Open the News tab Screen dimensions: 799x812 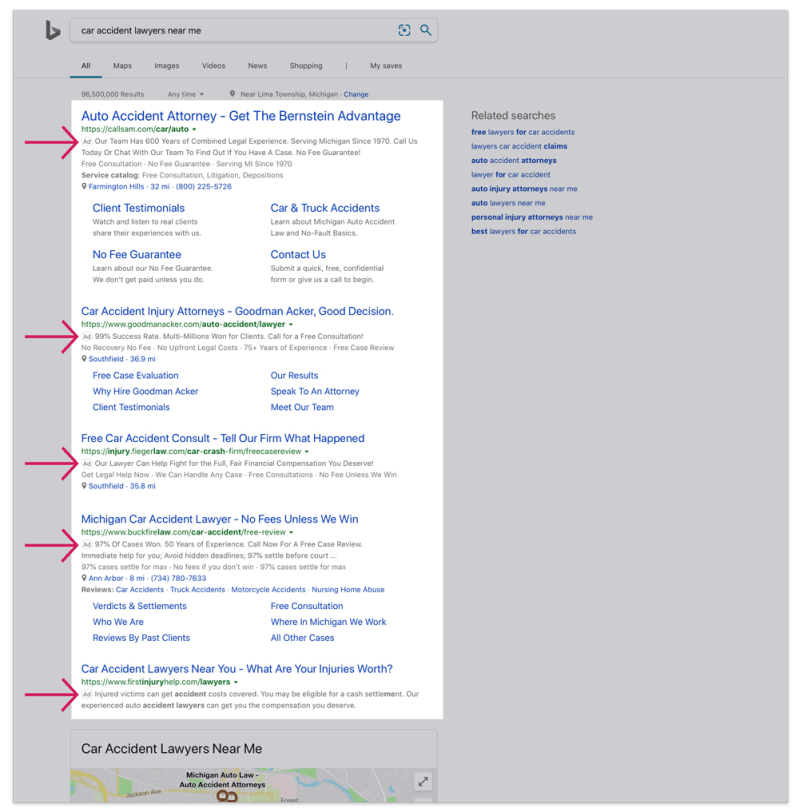[x=257, y=66]
